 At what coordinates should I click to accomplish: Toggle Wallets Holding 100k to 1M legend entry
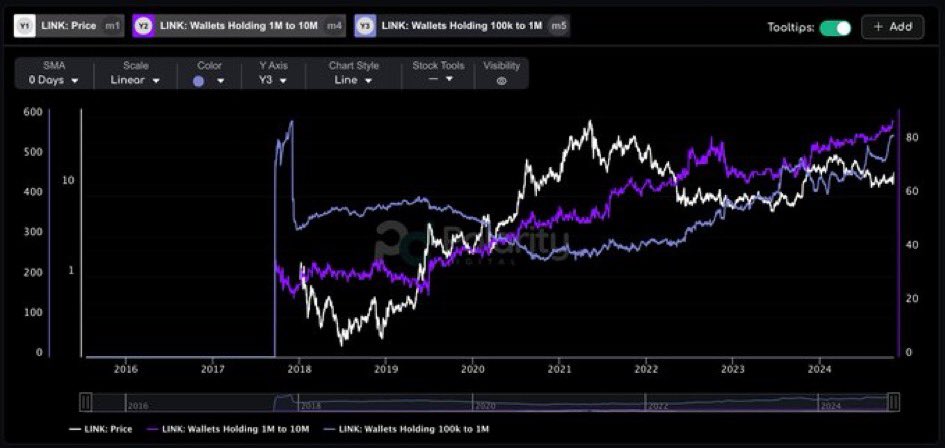[407, 429]
